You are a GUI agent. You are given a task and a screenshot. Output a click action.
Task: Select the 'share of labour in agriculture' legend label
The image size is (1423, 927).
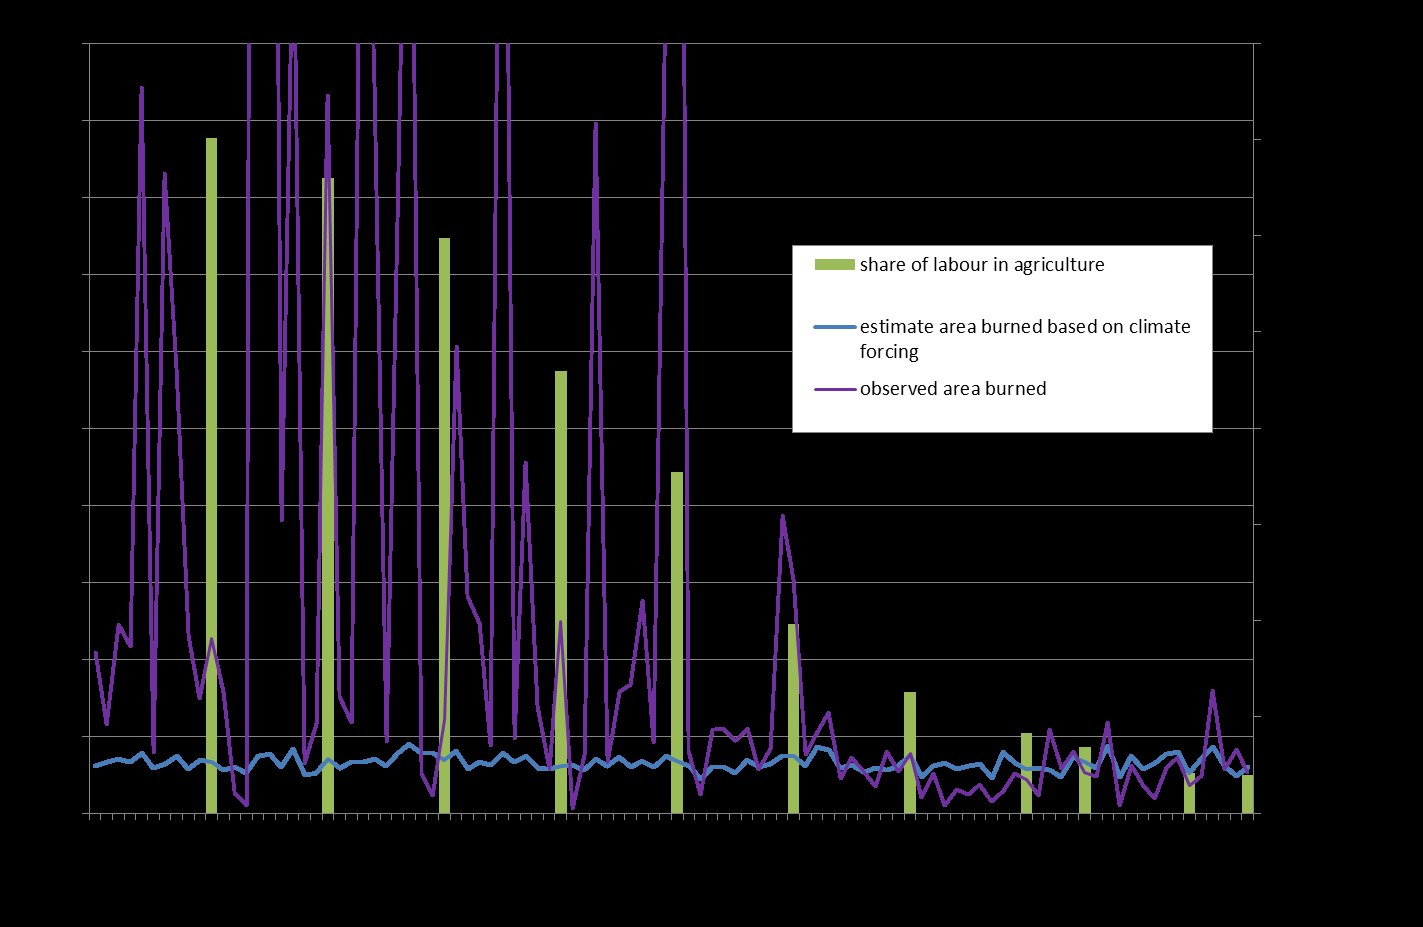(982, 265)
